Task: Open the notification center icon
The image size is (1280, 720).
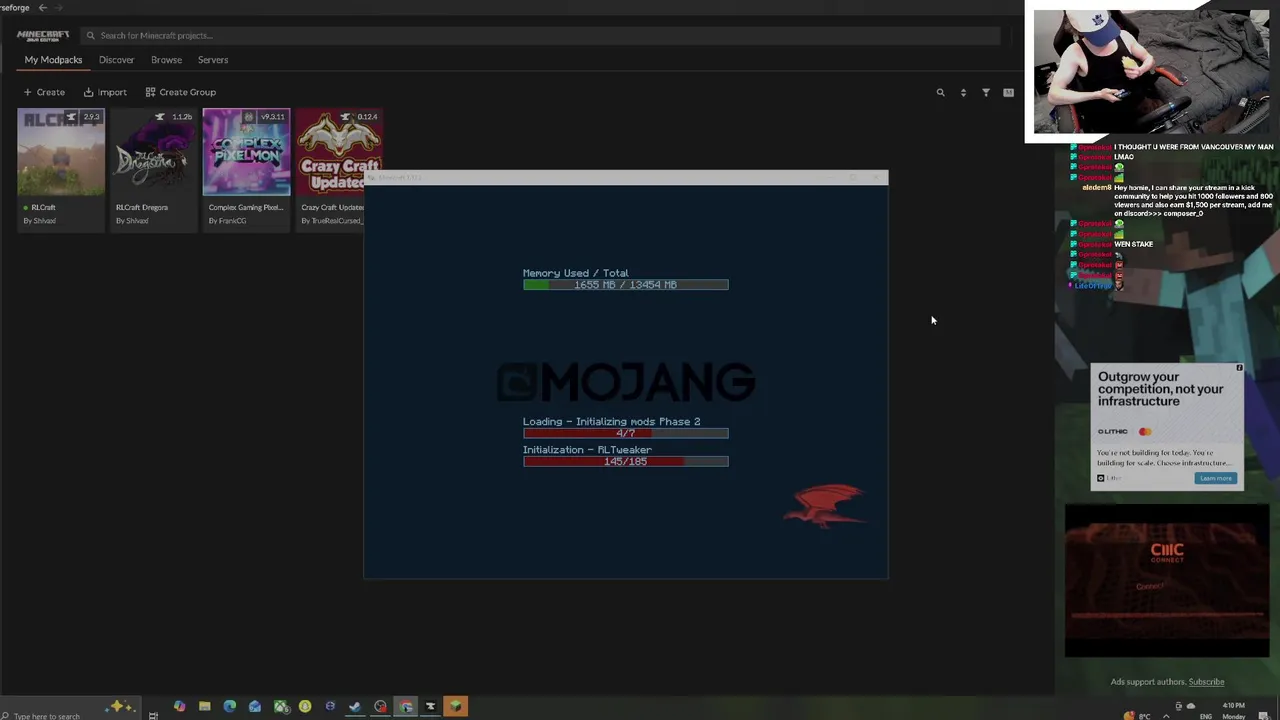Action: pyautogui.click(x=1265, y=715)
